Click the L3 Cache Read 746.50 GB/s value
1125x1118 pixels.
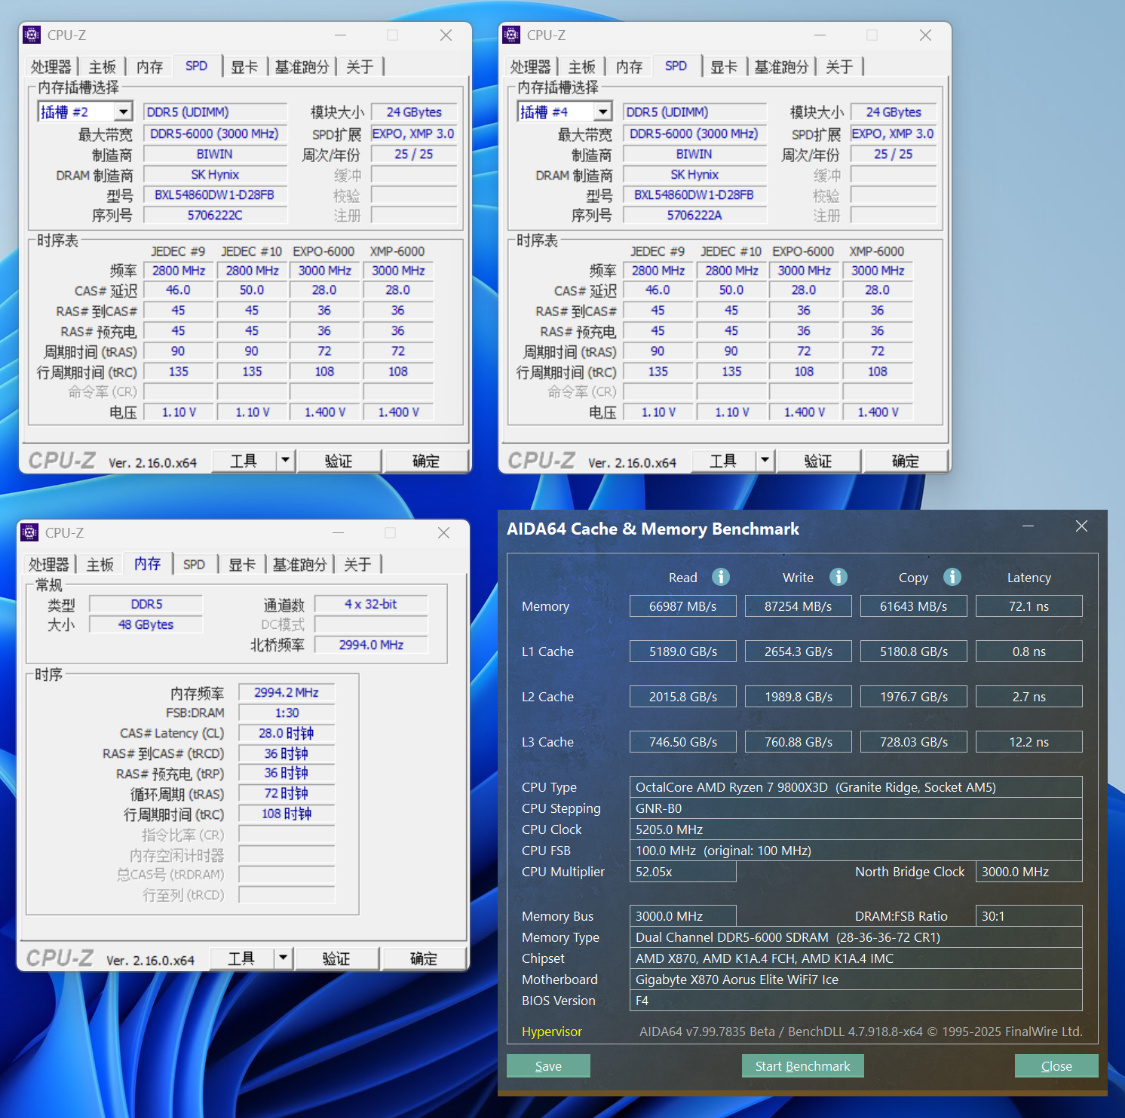682,742
